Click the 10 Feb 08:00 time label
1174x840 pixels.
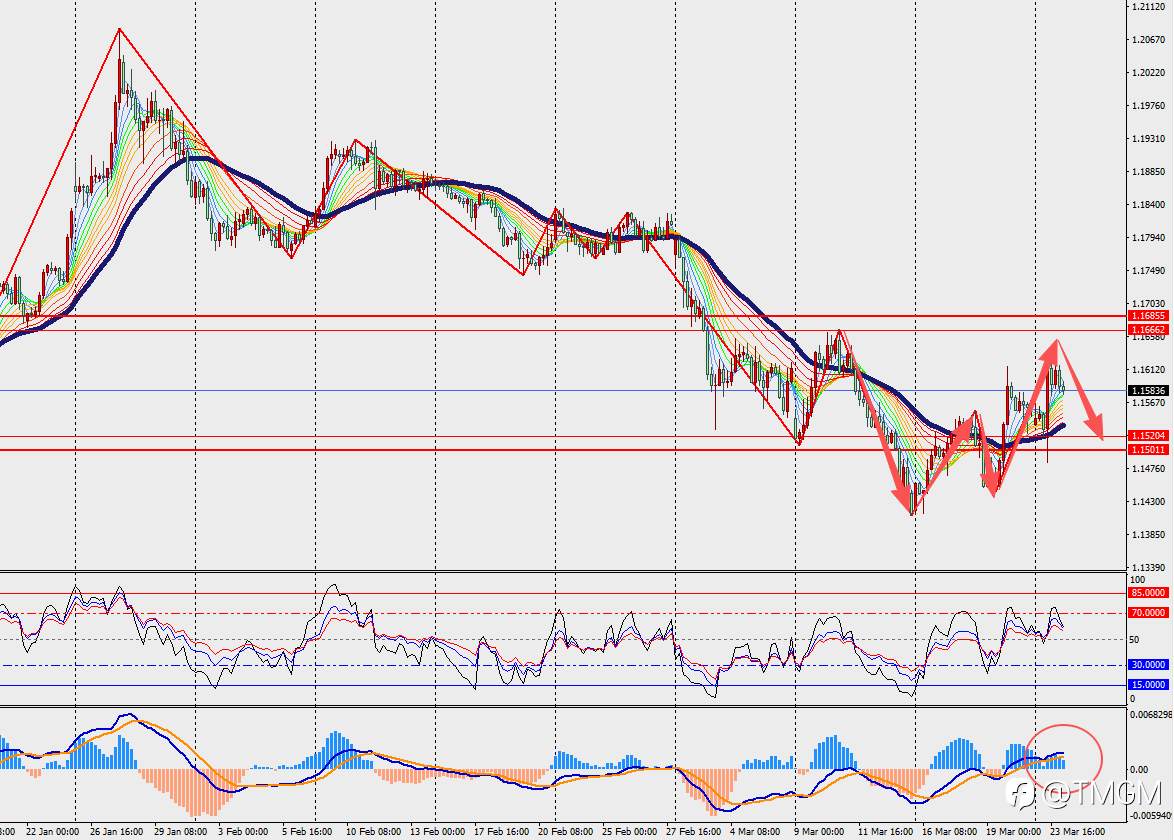[x=372, y=831]
